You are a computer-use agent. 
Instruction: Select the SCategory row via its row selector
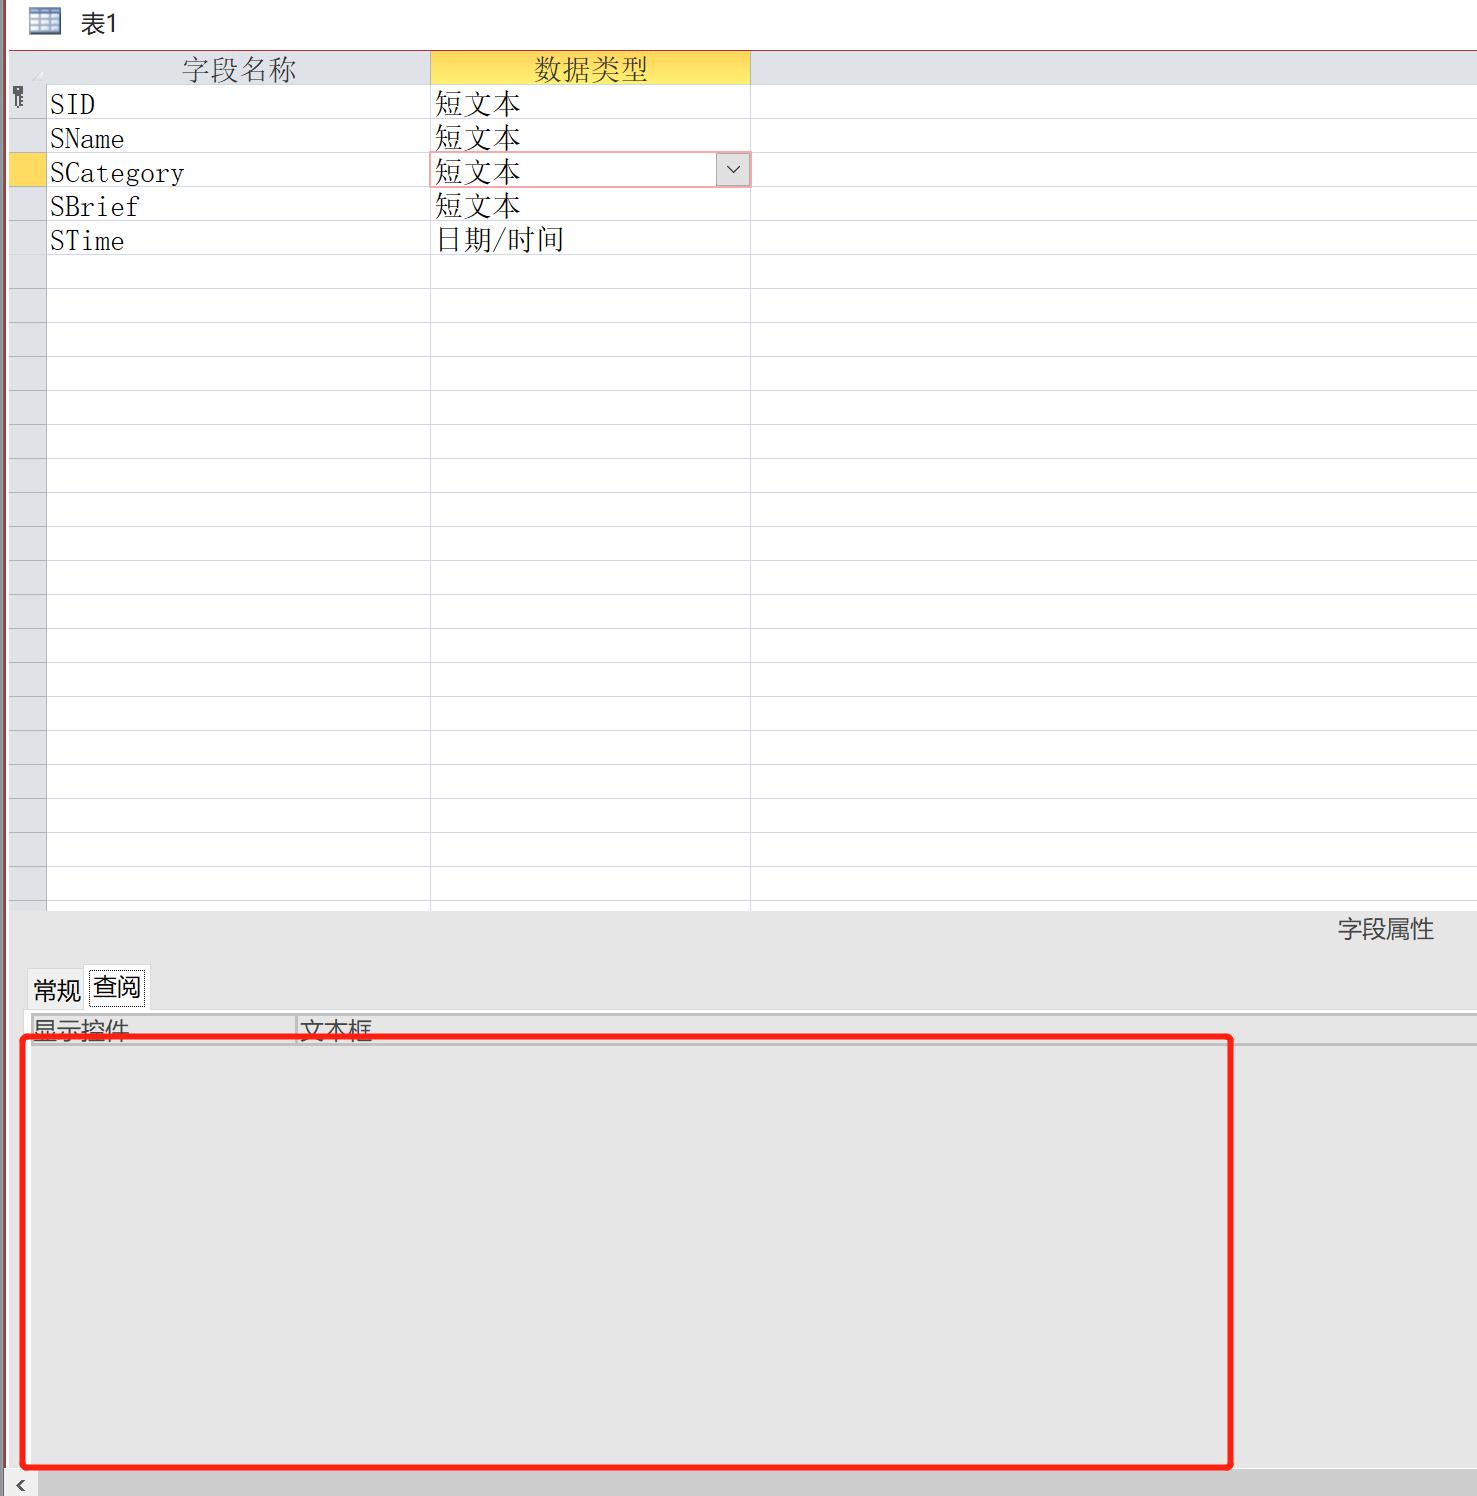coord(27,171)
